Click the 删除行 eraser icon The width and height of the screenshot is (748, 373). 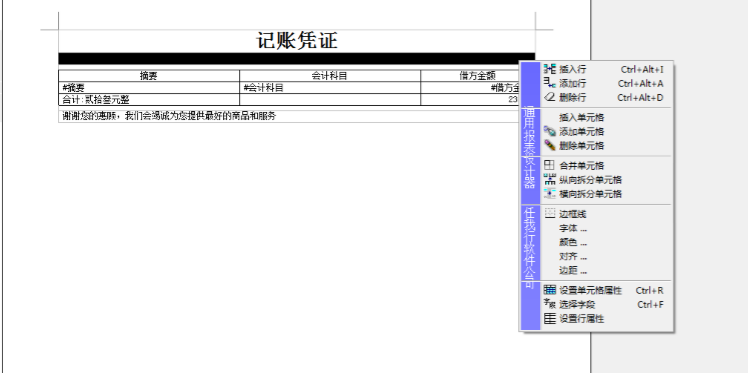click(550, 97)
